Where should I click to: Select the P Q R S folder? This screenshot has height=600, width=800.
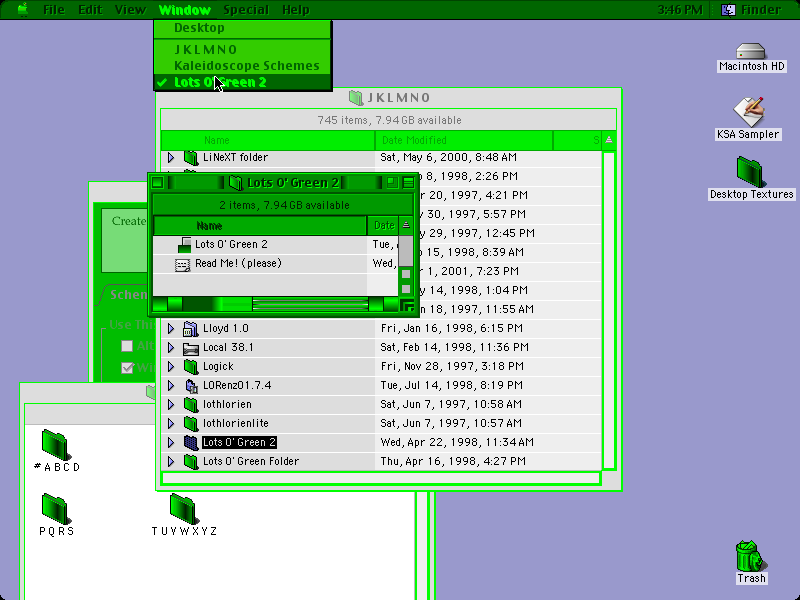coord(56,508)
